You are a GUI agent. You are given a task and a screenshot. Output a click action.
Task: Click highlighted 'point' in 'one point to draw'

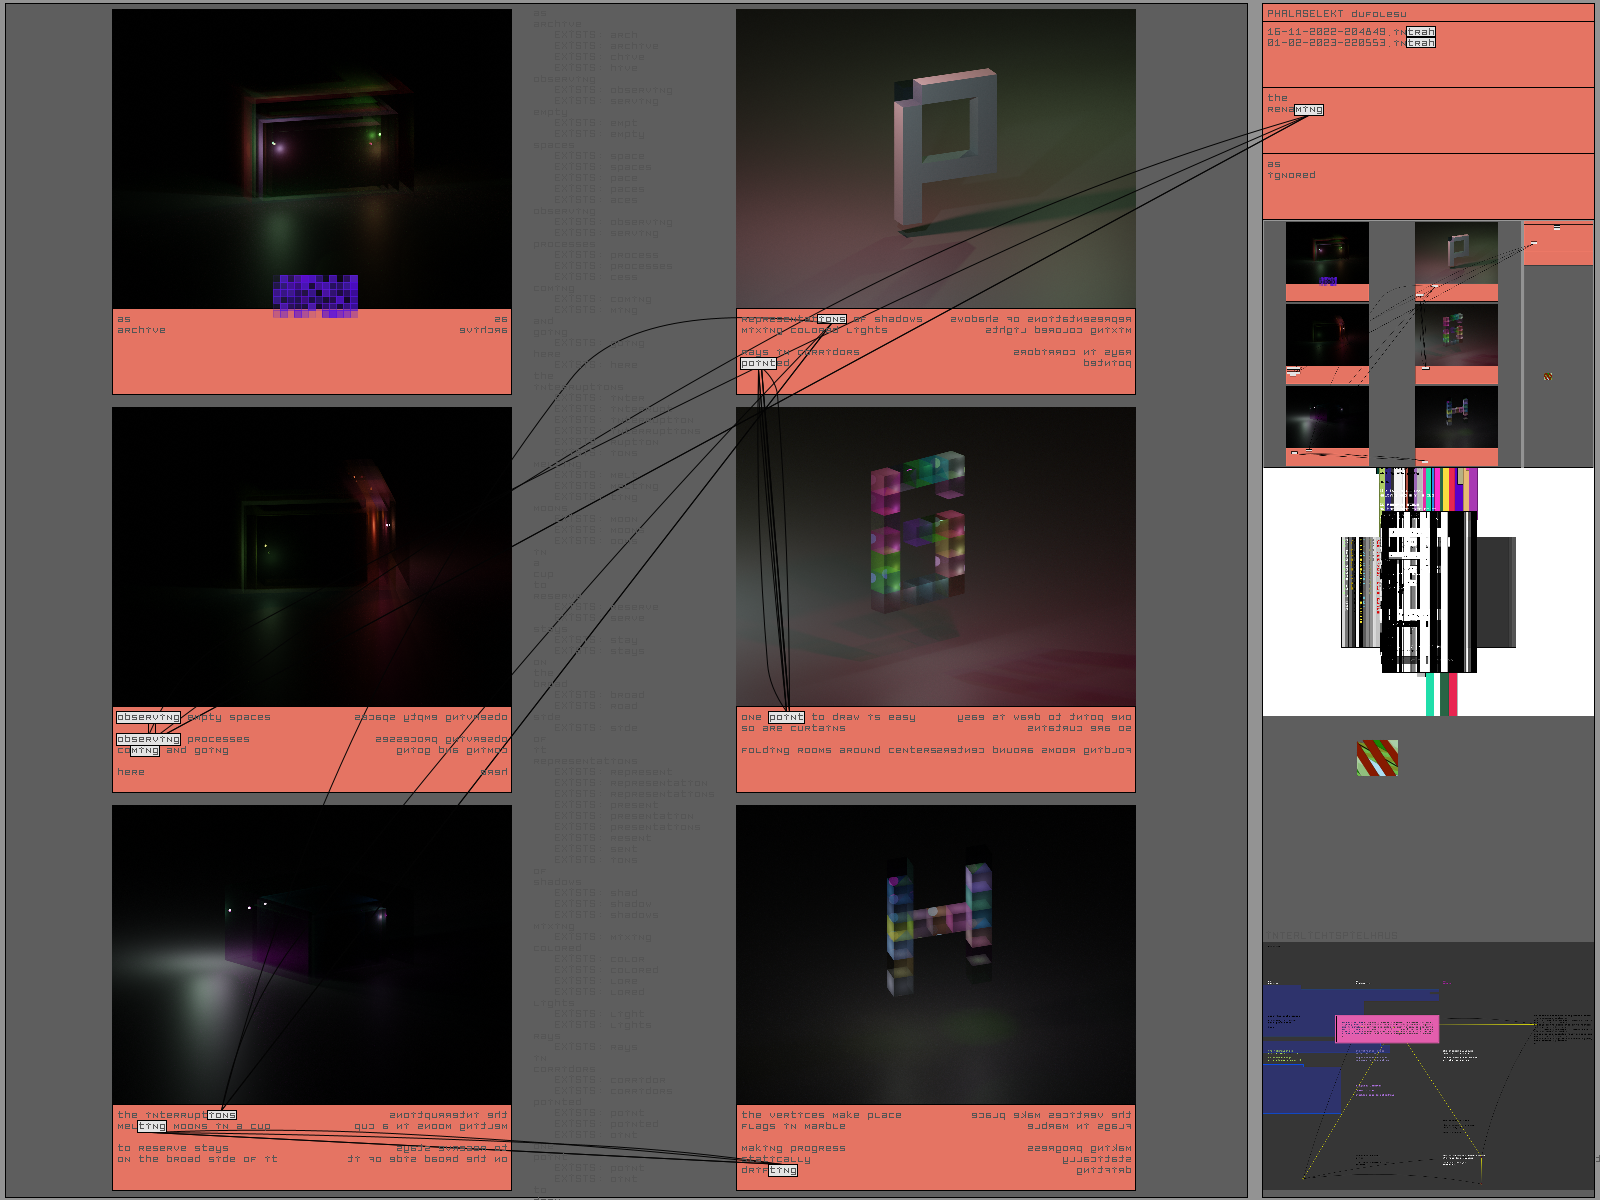[x=786, y=717]
